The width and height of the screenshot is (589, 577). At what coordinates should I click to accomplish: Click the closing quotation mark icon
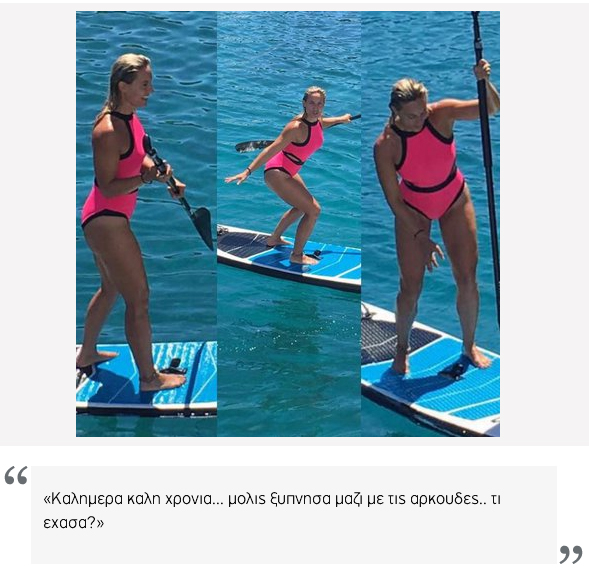tap(571, 555)
